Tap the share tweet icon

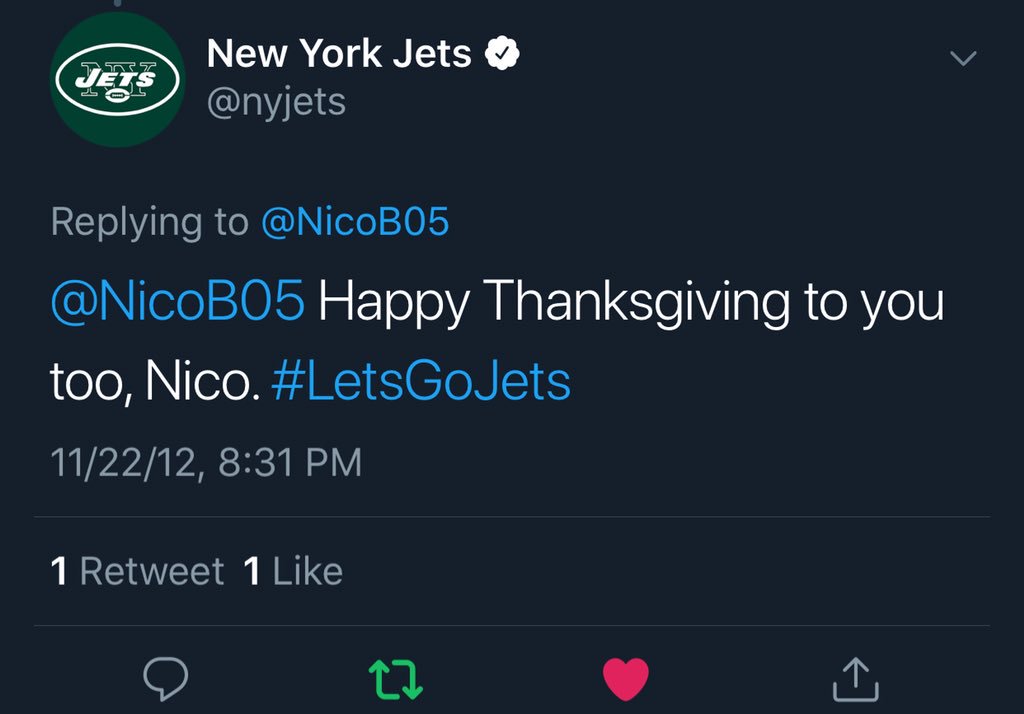coord(855,679)
